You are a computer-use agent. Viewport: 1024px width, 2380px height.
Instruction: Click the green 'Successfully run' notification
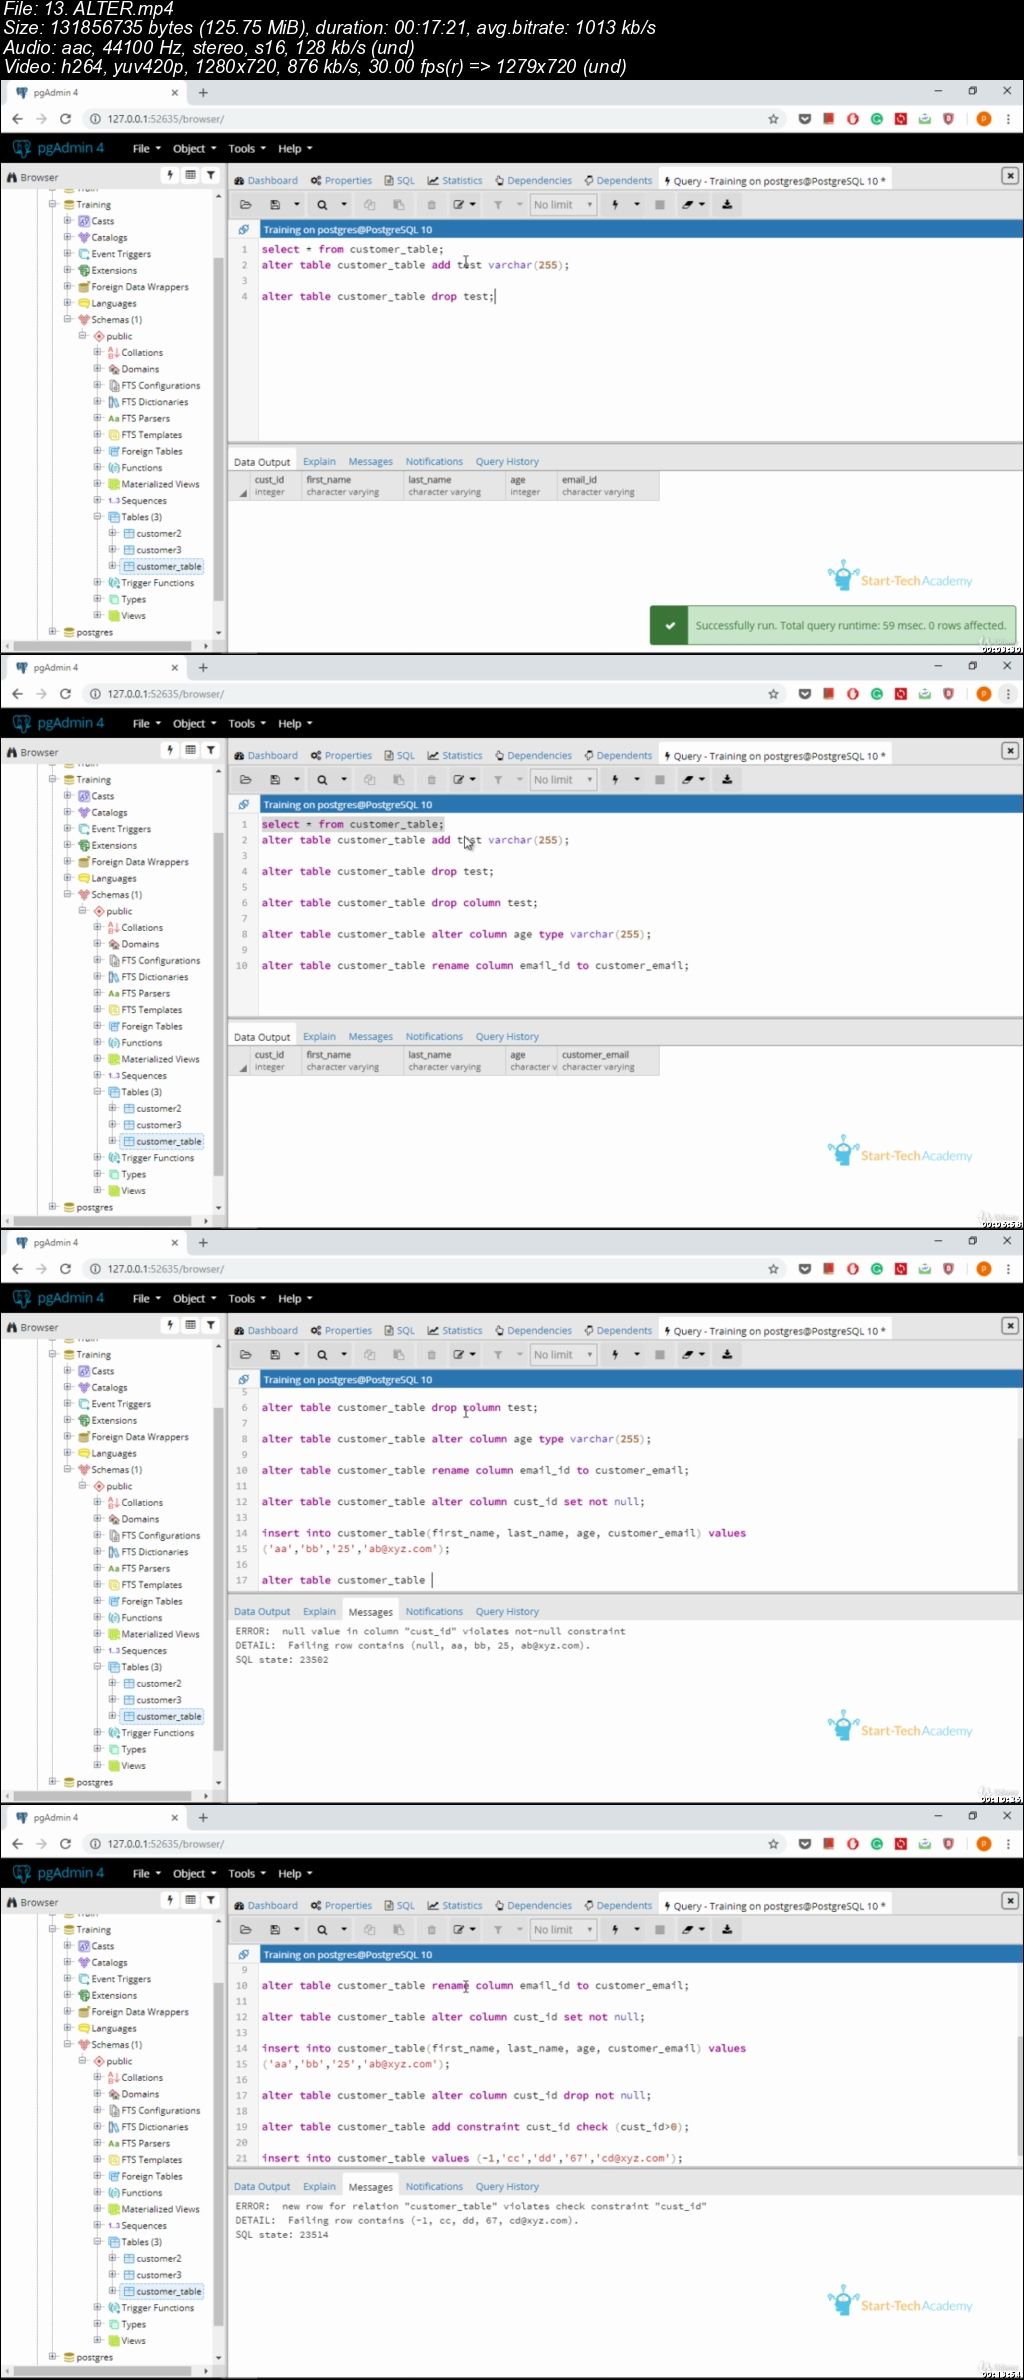coord(834,625)
